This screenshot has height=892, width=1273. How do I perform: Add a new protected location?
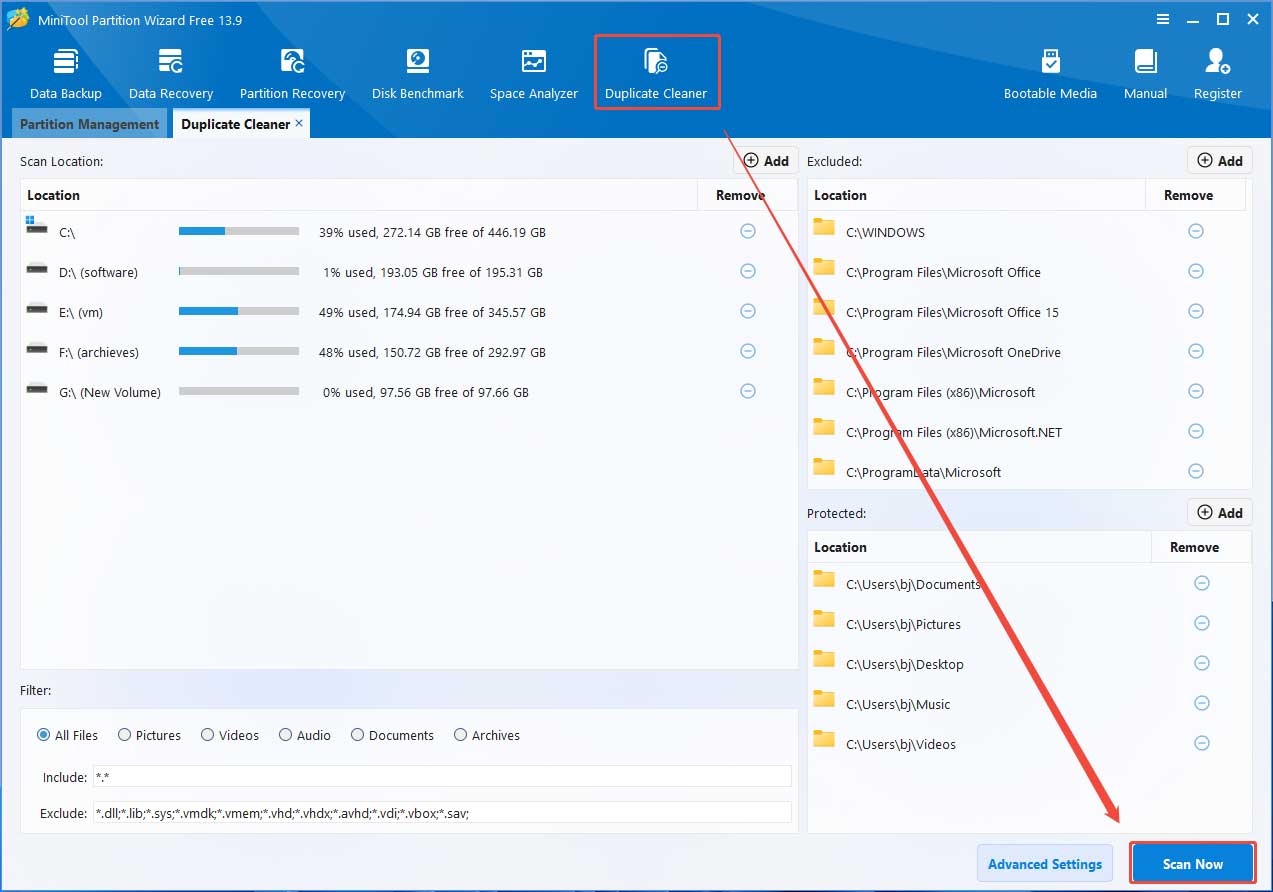(1220, 512)
